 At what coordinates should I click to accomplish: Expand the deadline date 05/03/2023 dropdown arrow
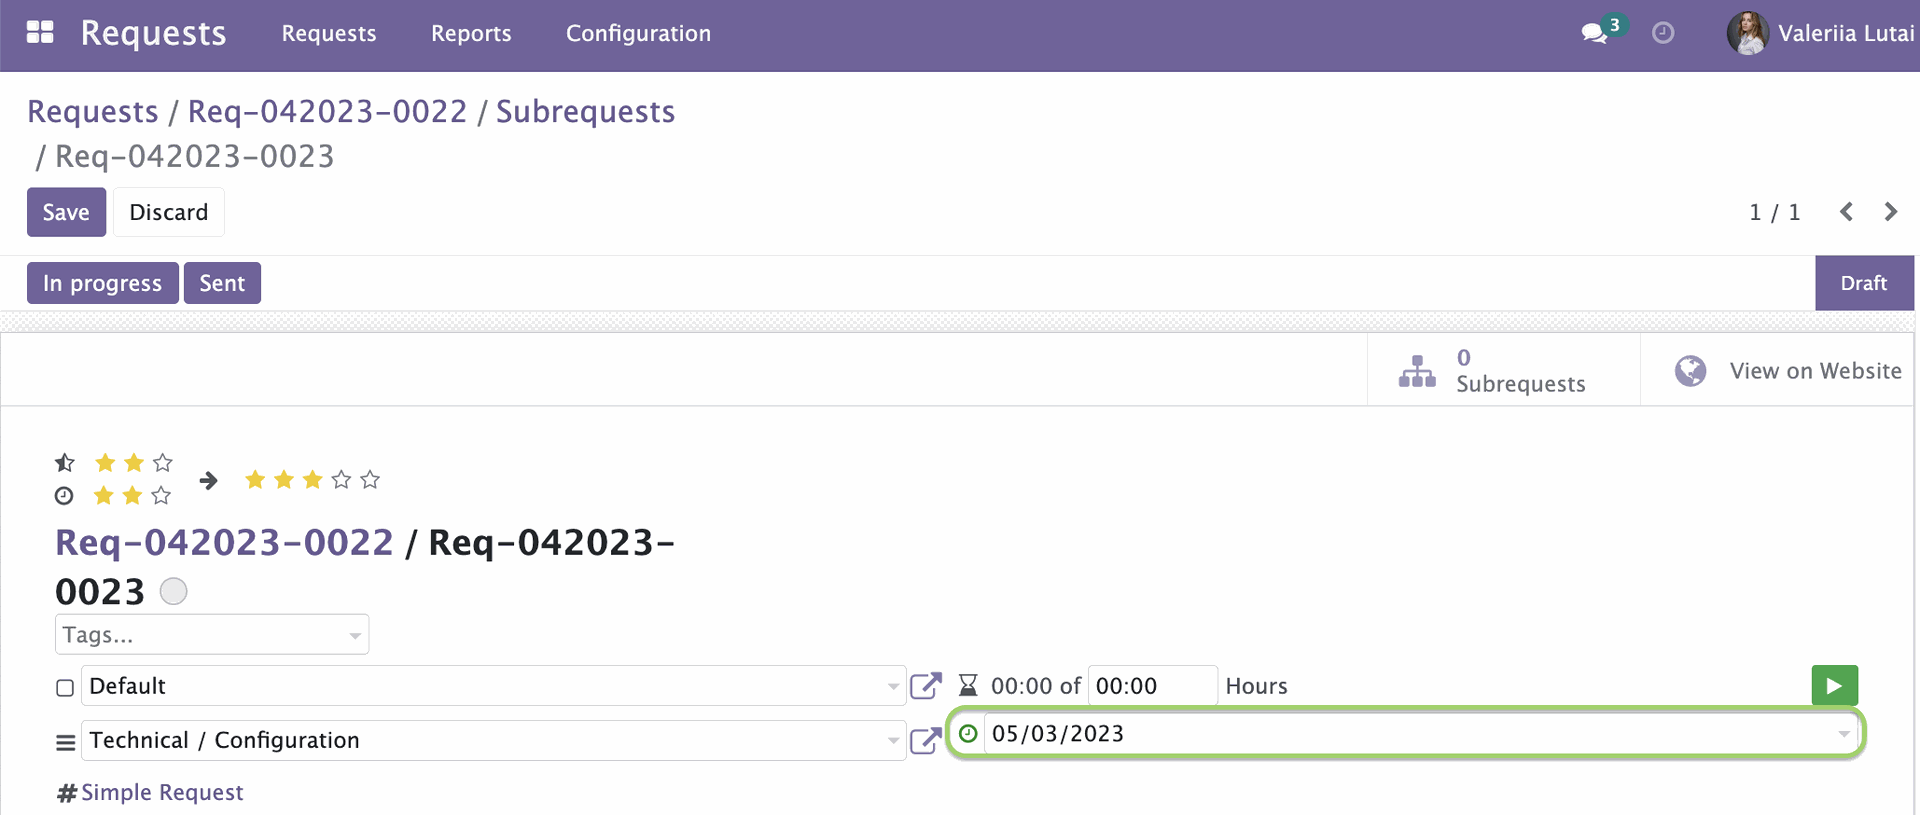click(x=1844, y=734)
